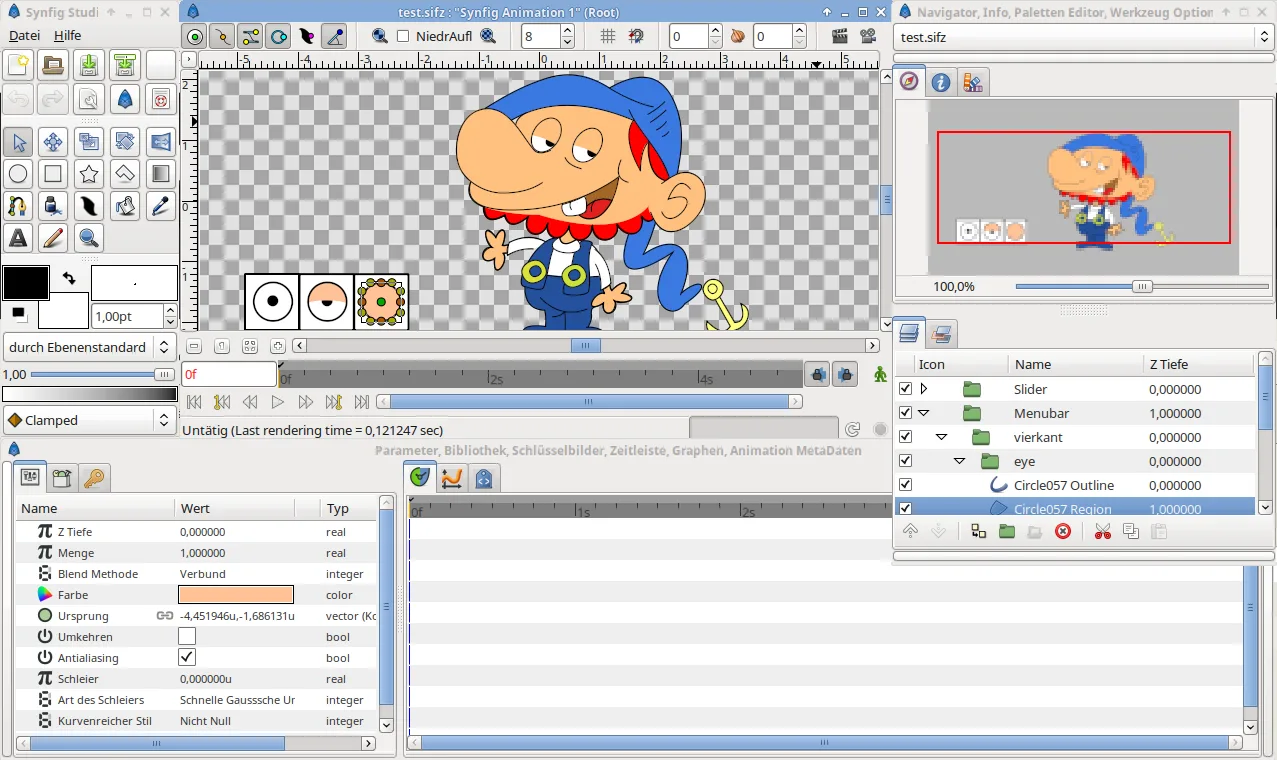1277x760 pixels.
Task: Select the Circle tool
Action: click(x=18, y=174)
